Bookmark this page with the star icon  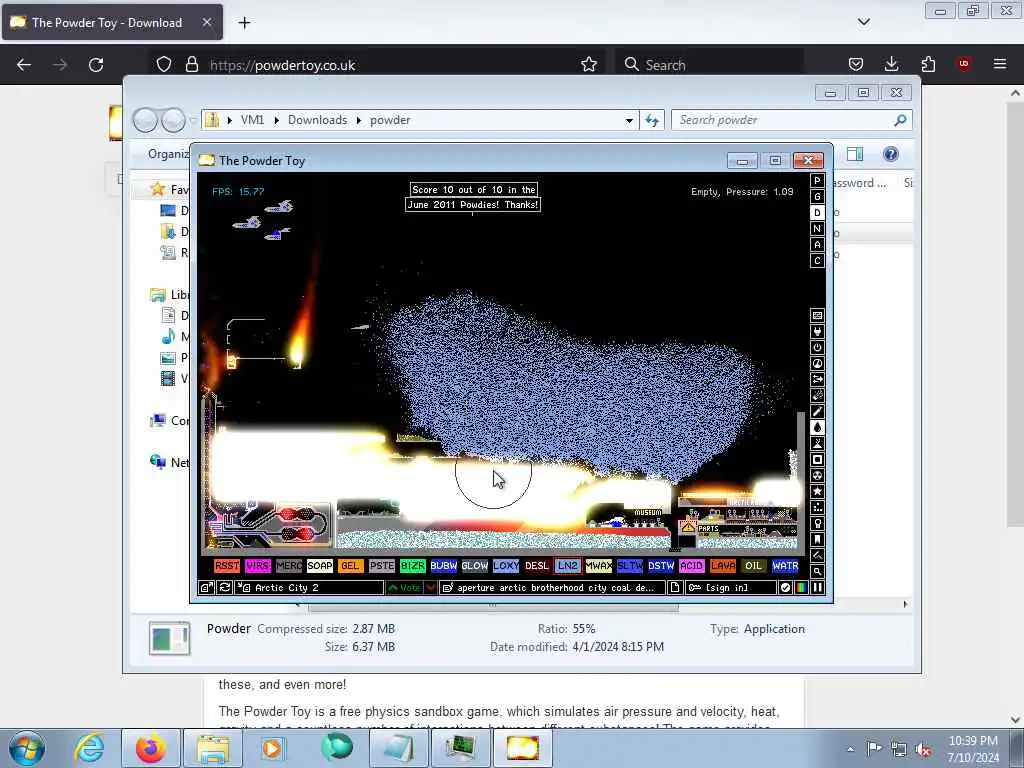588,65
